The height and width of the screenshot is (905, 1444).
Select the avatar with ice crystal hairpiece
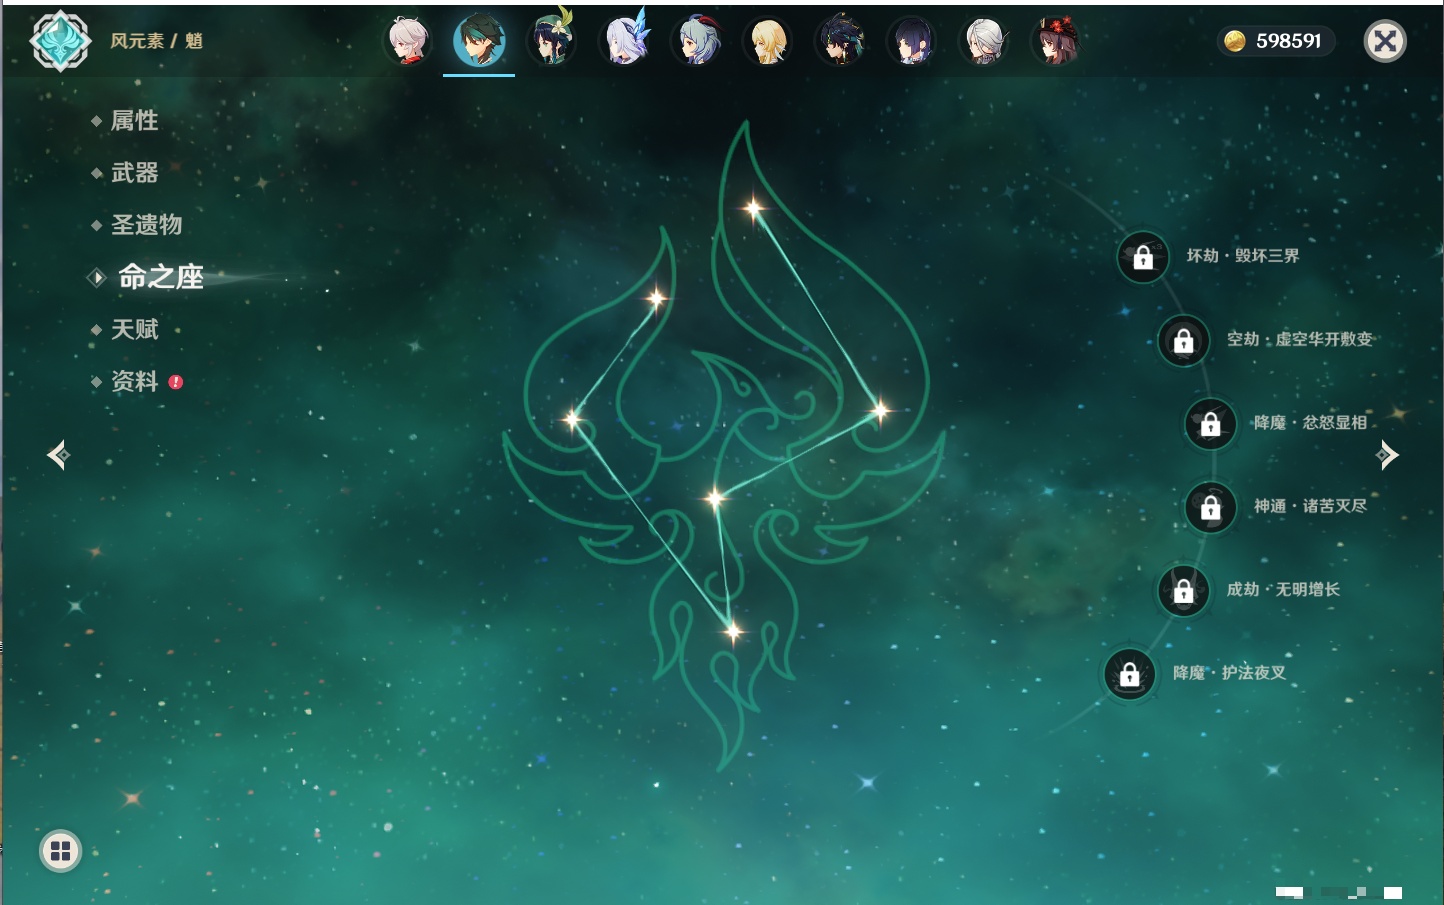pyautogui.click(x=624, y=41)
